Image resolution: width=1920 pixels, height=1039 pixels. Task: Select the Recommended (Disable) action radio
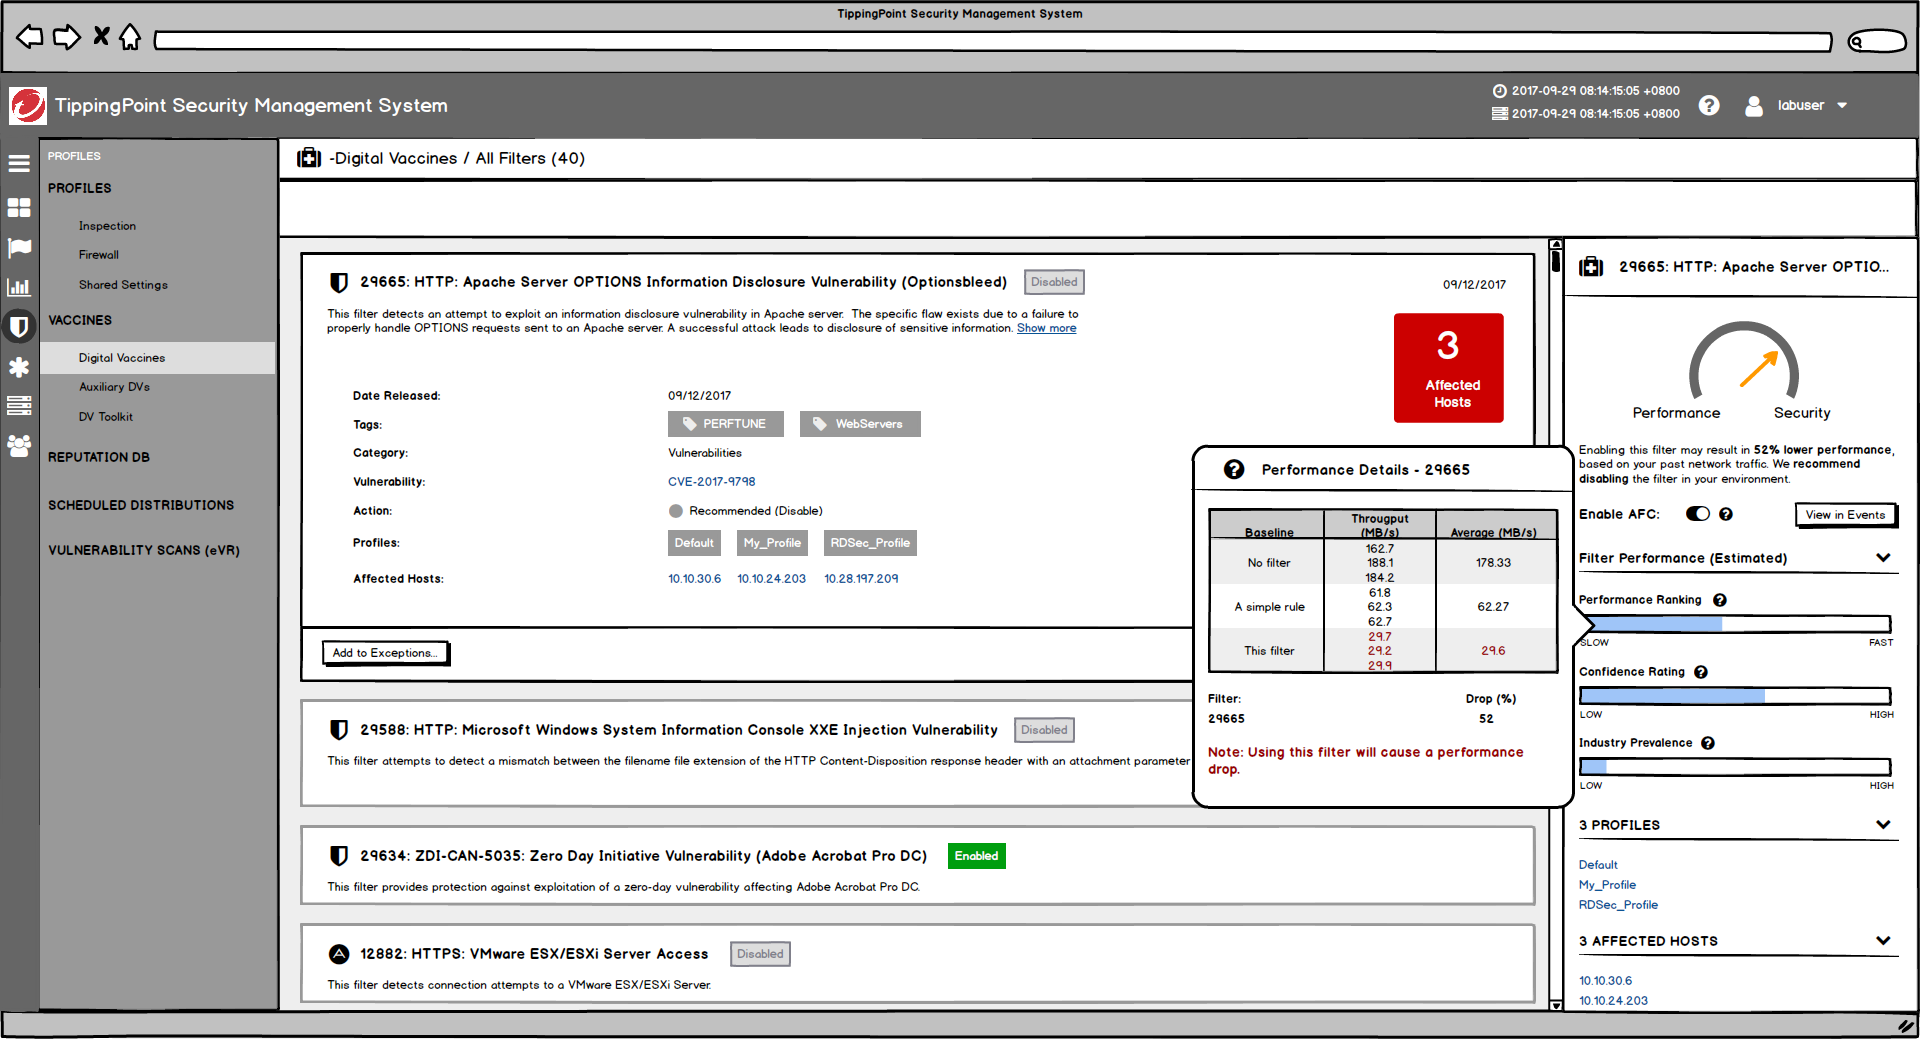coord(676,511)
